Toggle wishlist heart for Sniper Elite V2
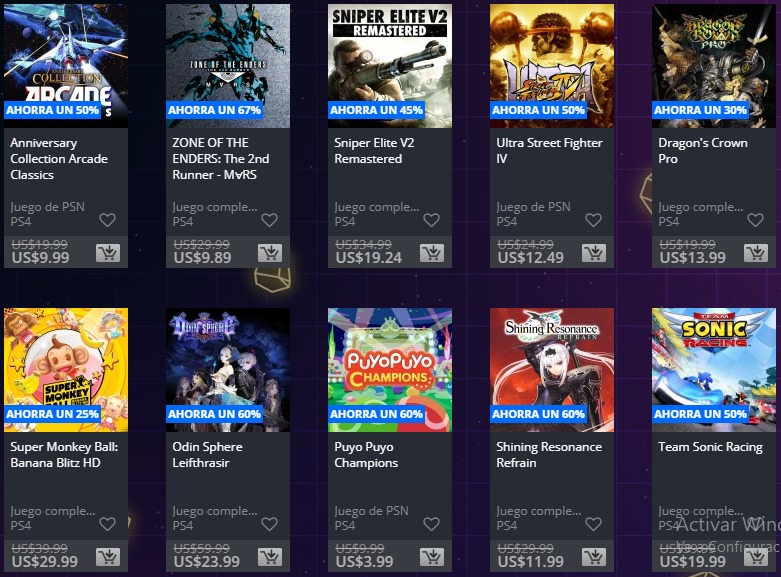 tap(431, 220)
